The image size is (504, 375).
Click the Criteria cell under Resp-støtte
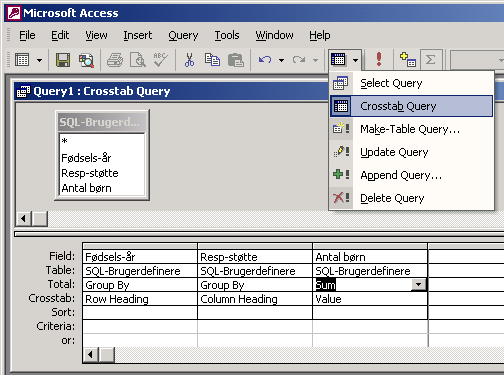tap(255, 327)
